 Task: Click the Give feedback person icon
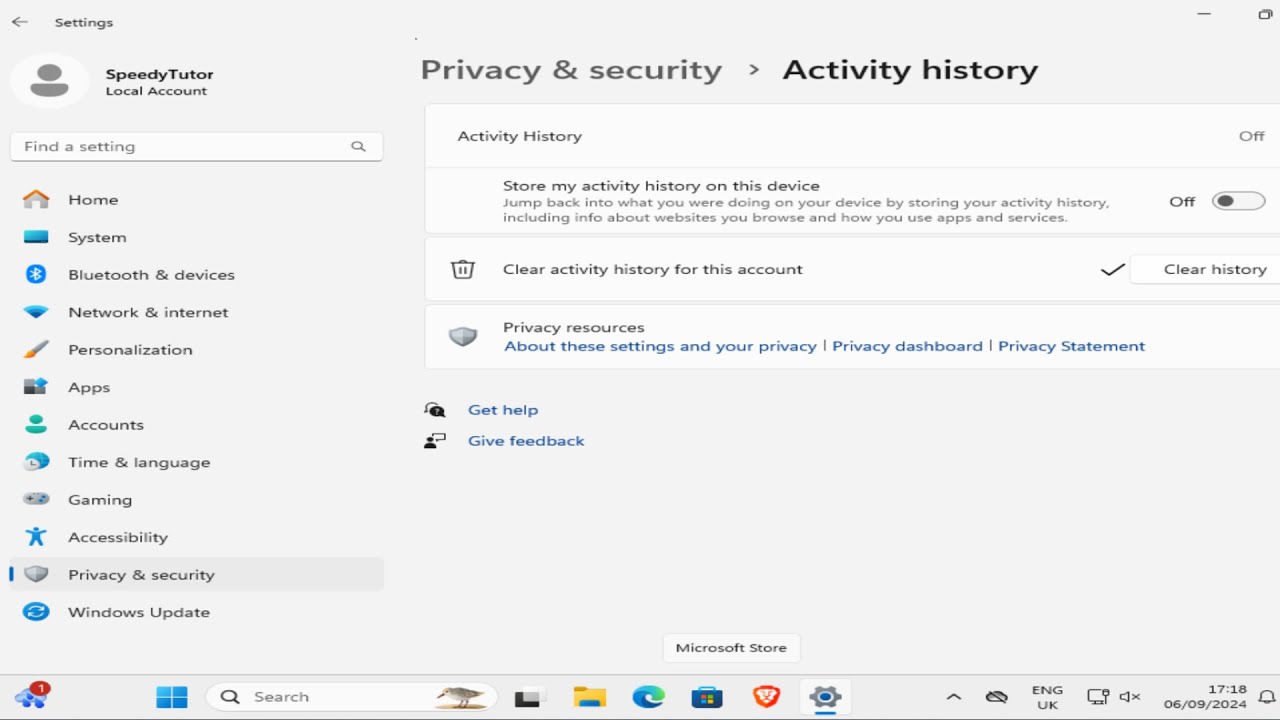pos(434,441)
